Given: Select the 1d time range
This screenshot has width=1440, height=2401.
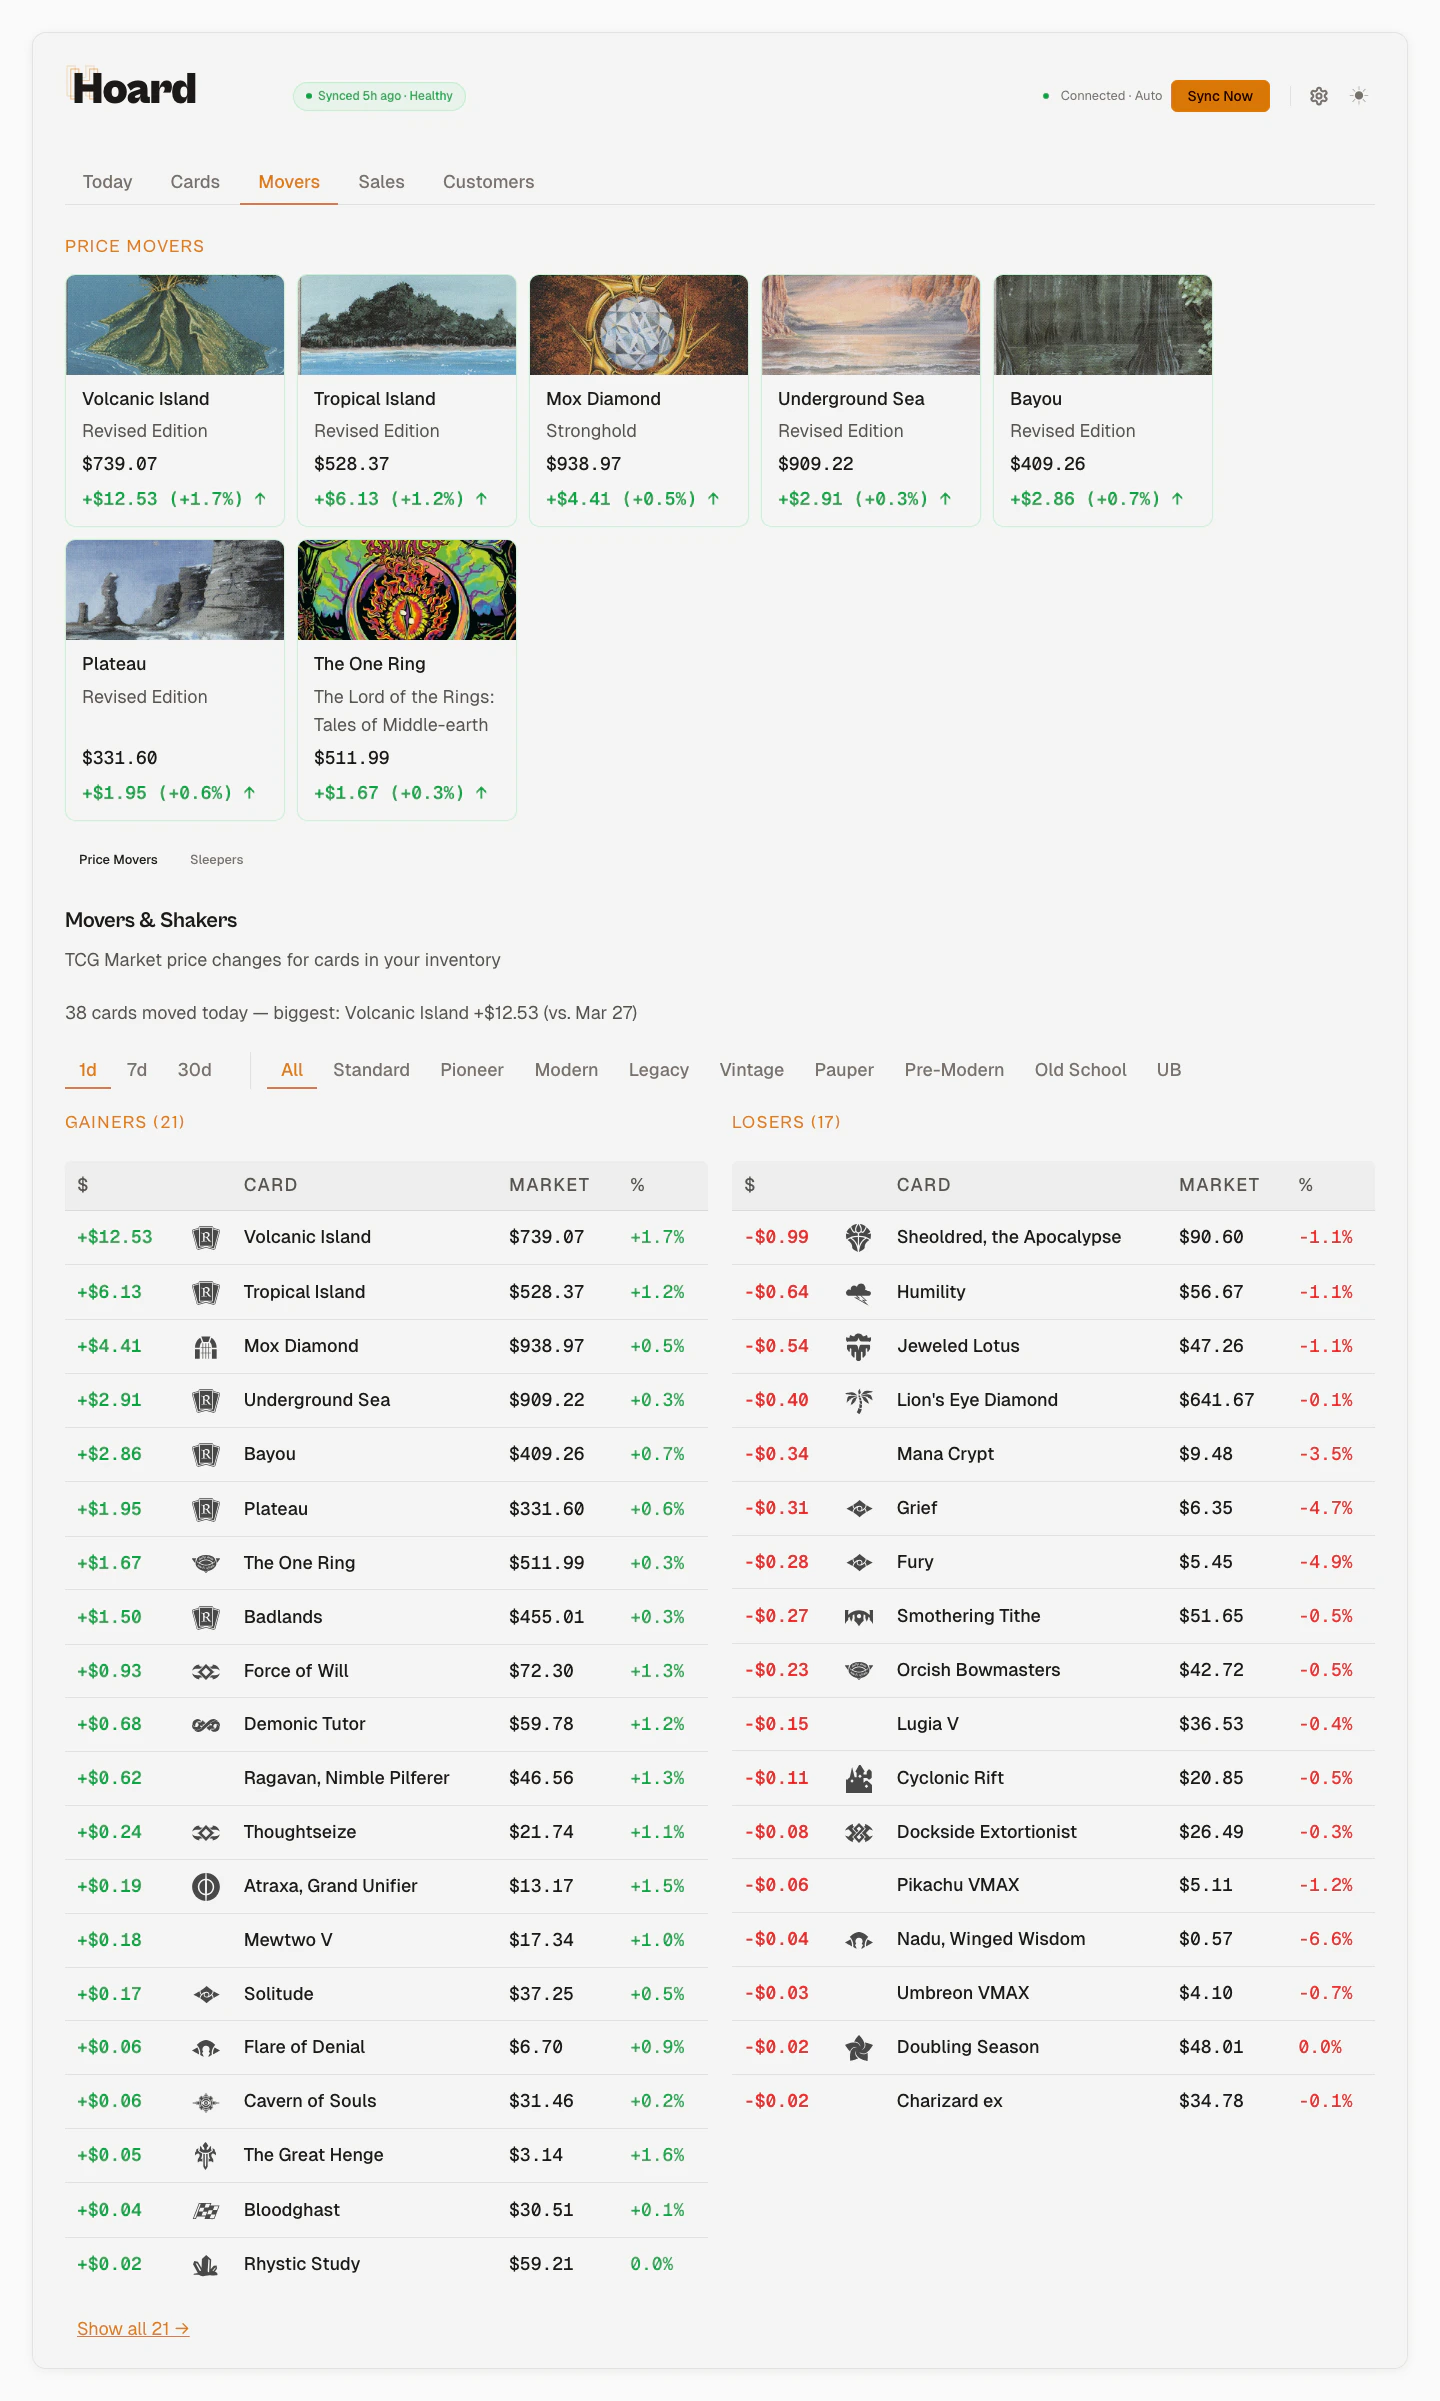Looking at the screenshot, I should (88, 1070).
